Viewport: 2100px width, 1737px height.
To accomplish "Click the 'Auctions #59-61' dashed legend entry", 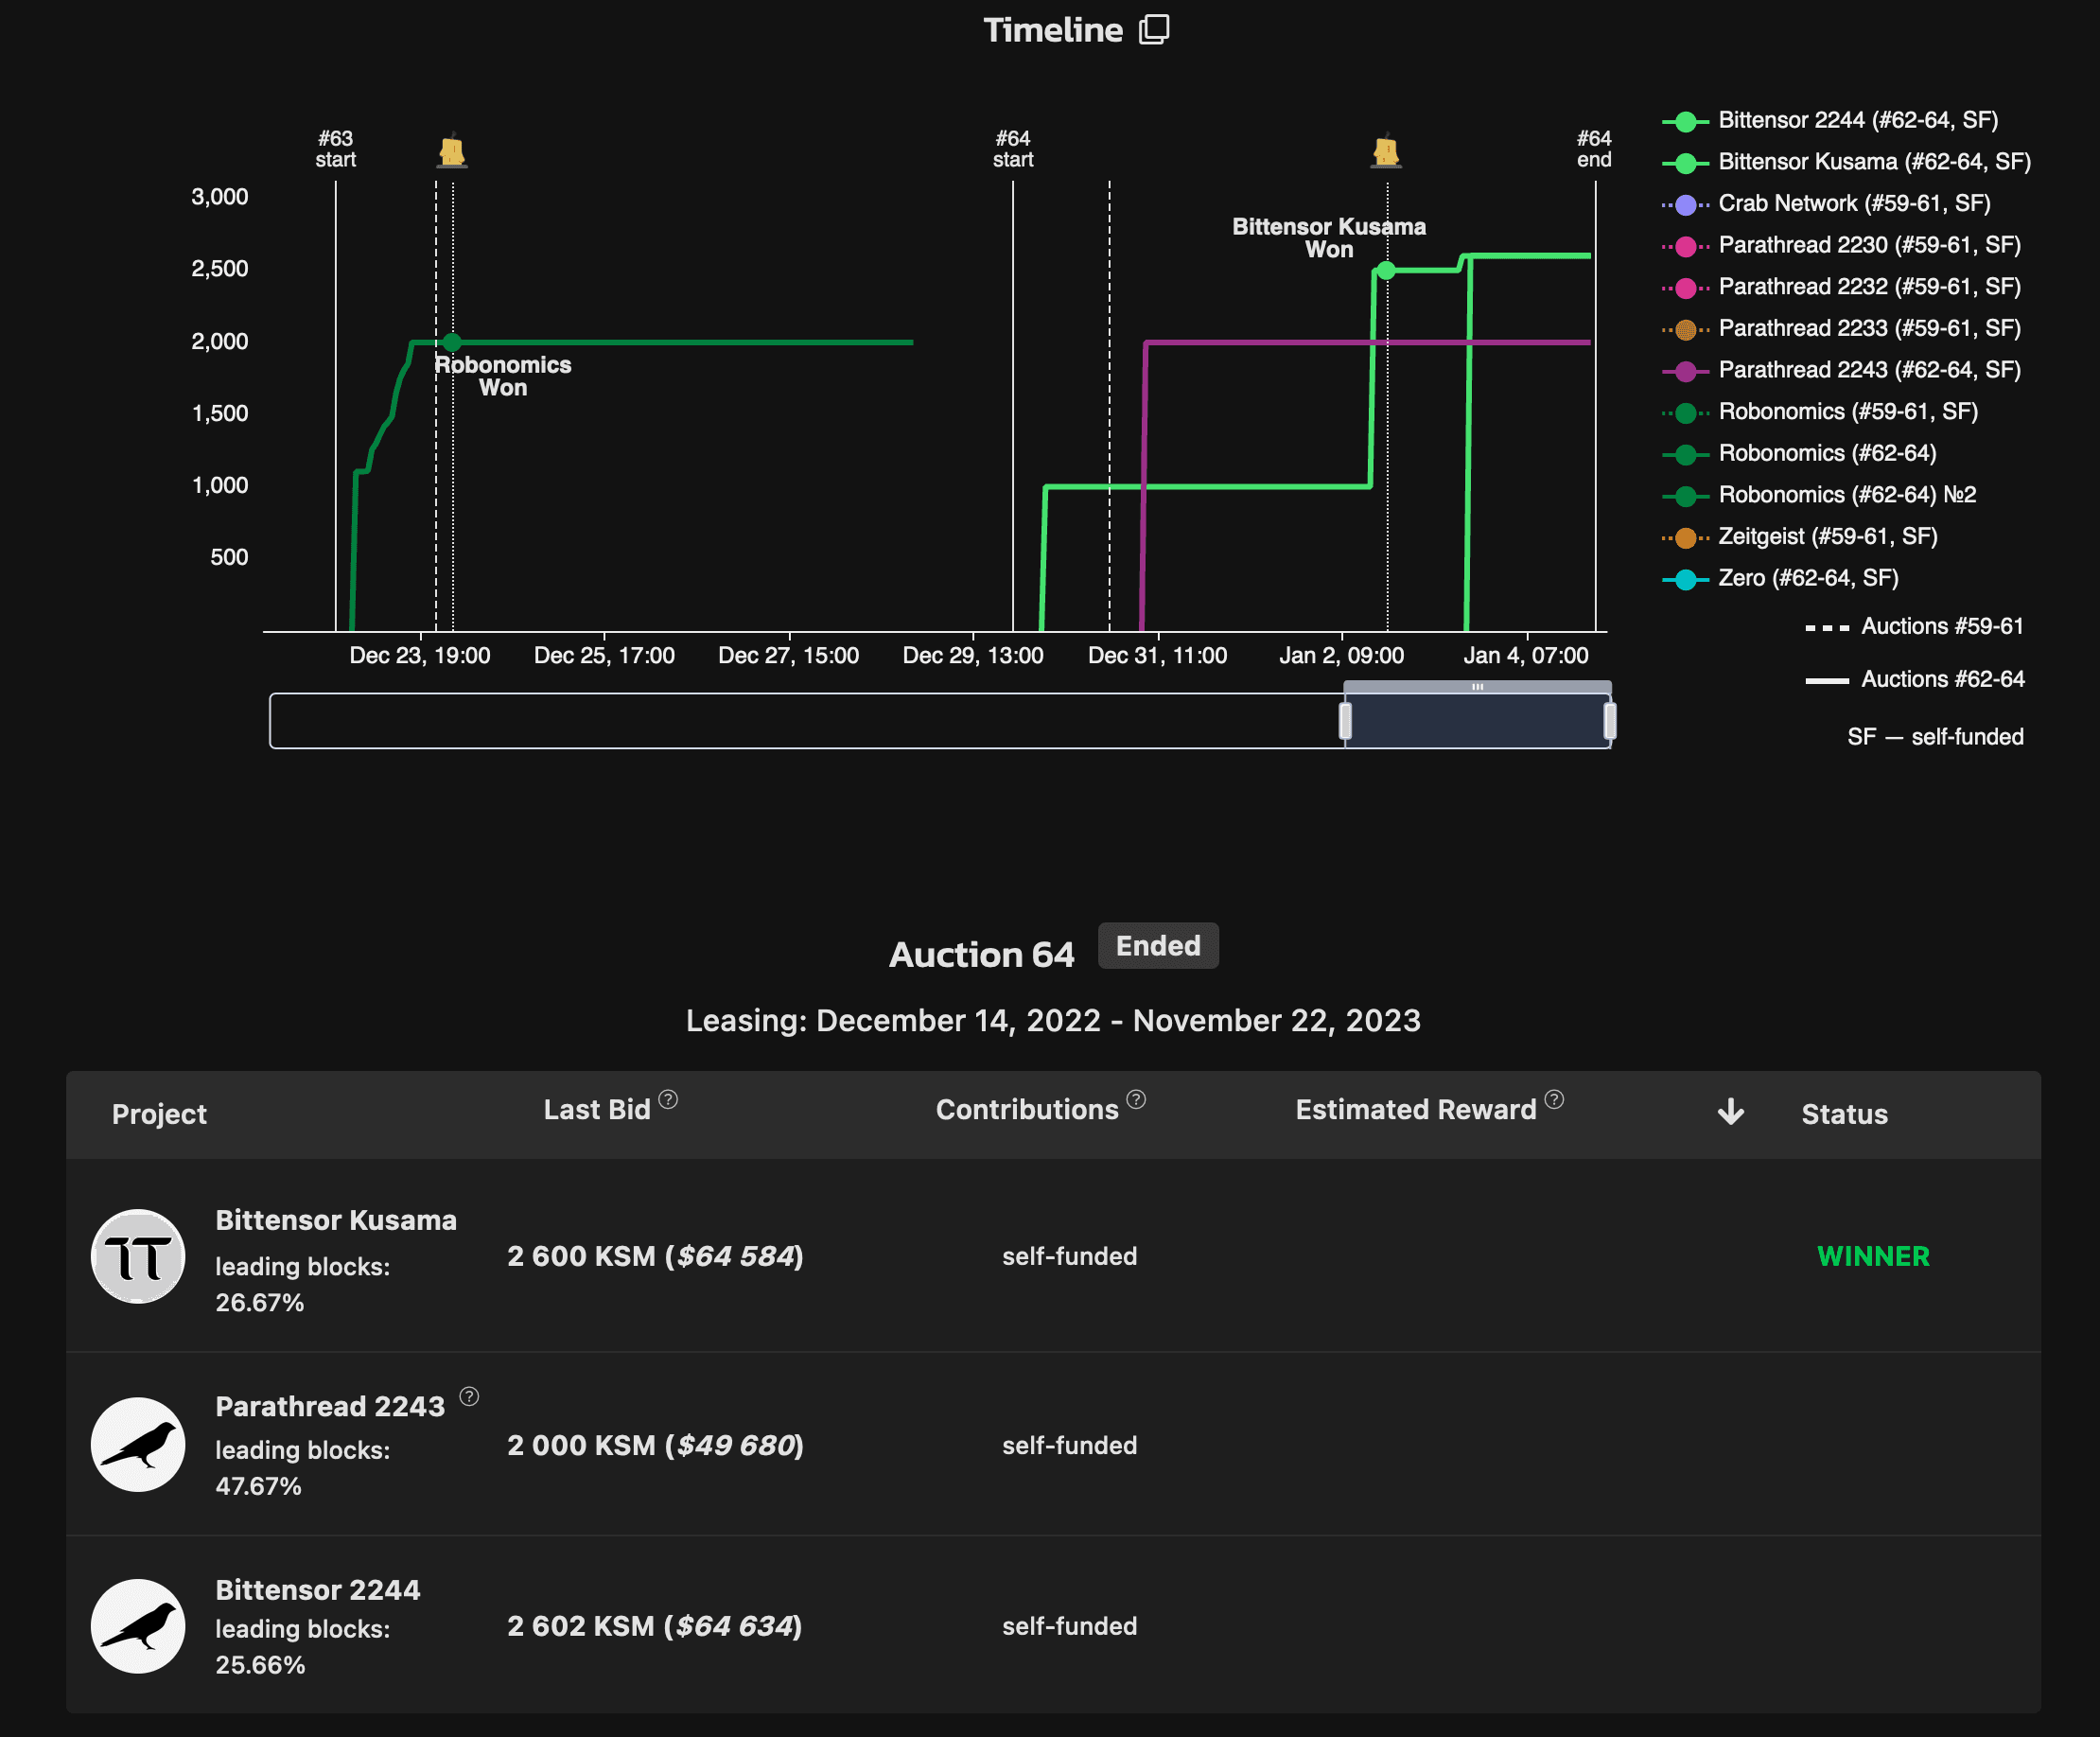I will tap(1914, 627).
